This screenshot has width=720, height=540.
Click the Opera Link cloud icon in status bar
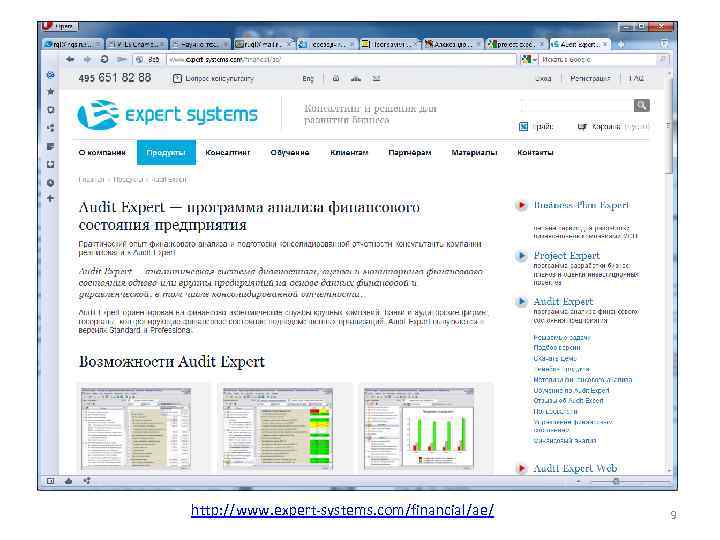pos(68,481)
